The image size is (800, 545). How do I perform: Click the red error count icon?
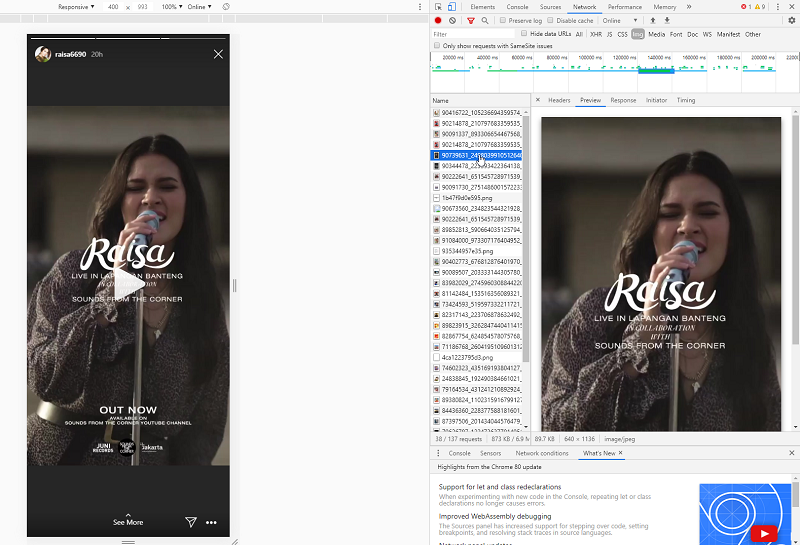(746, 7)
